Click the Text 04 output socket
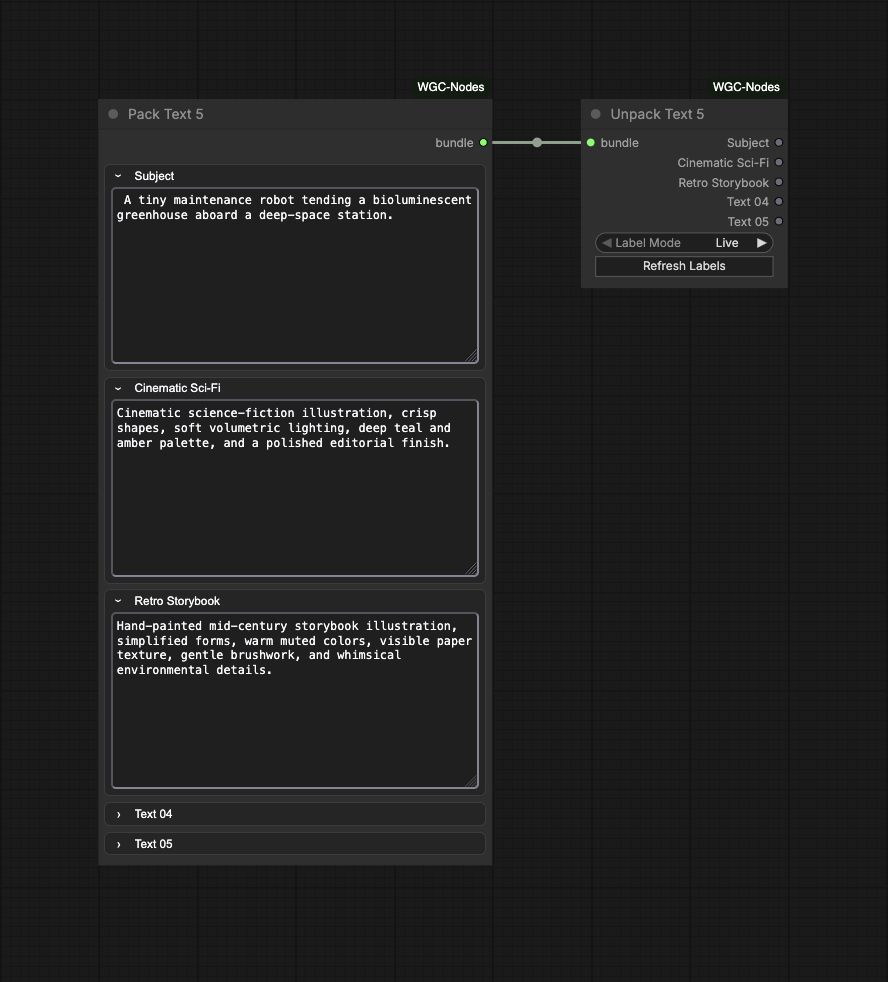 (x=779, y=202)
